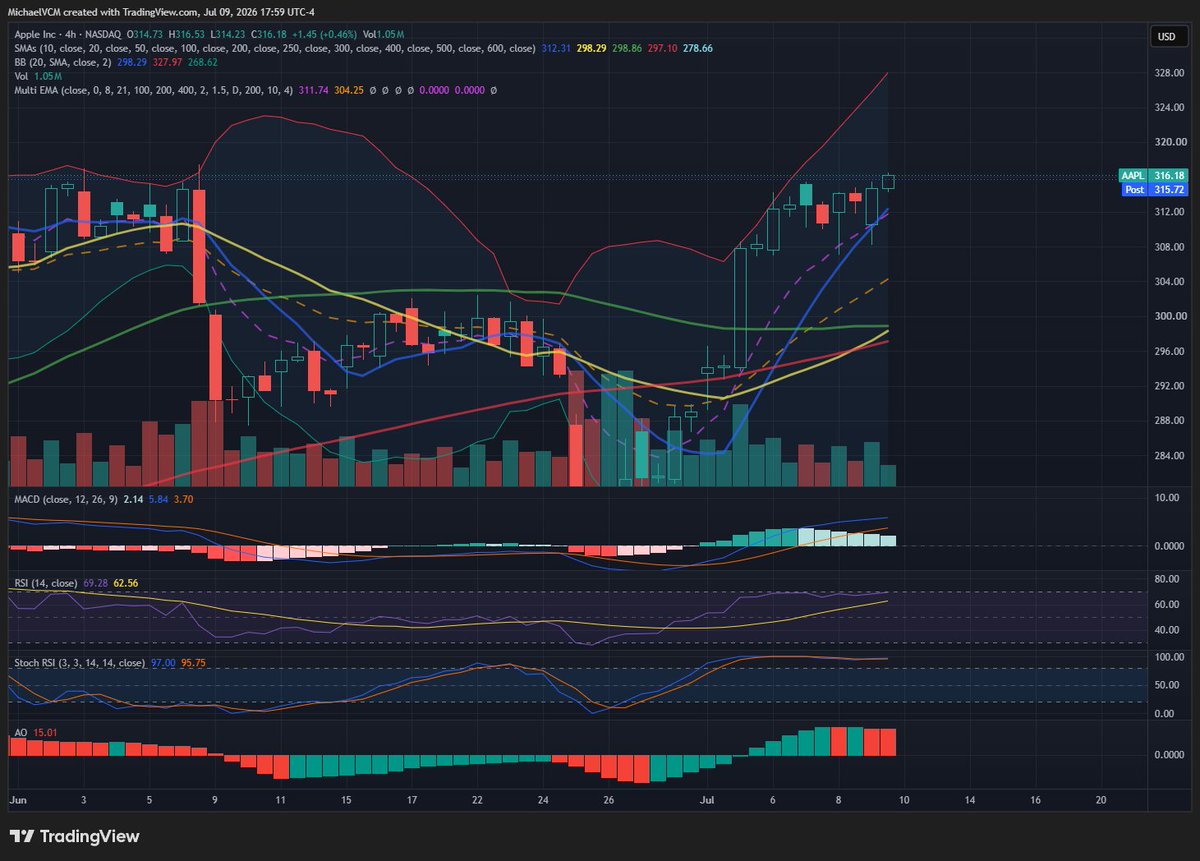This screenshot has width=1200, height=861.
Task: Click the SMA value 278.66
Action: point(699,48)
